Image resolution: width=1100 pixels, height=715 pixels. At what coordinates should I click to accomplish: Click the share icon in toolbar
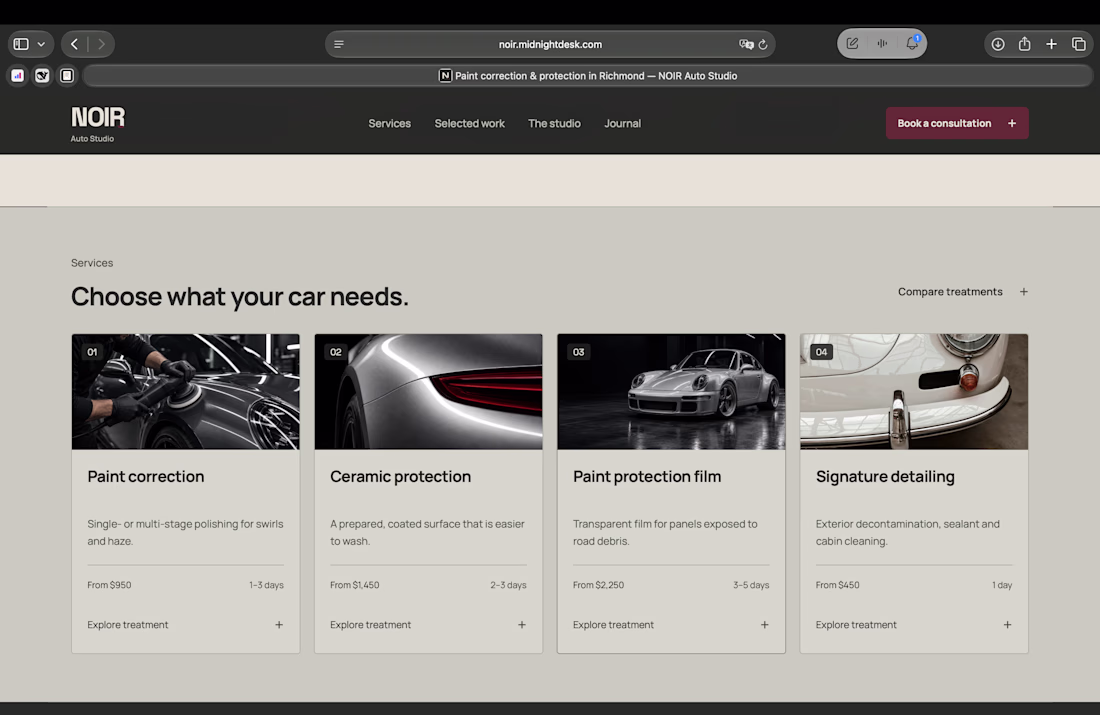click(x=1024, y=44)
